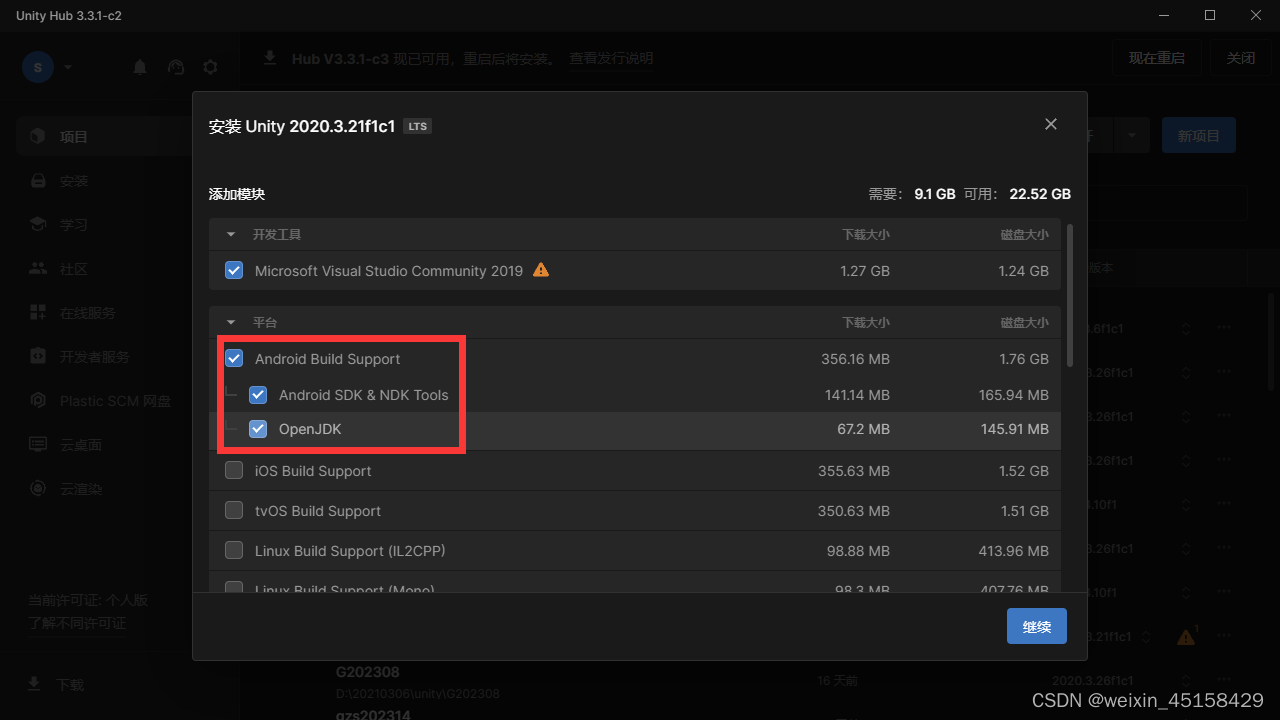
Task: Click the OpenJDK row label
Action: click(311, 430)
